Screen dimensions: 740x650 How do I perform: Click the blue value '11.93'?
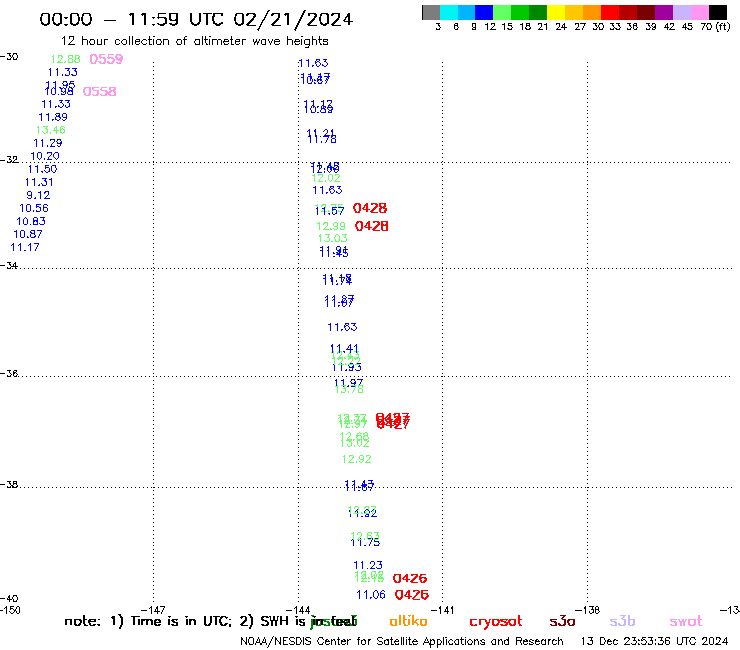click(x=347, y=367)
